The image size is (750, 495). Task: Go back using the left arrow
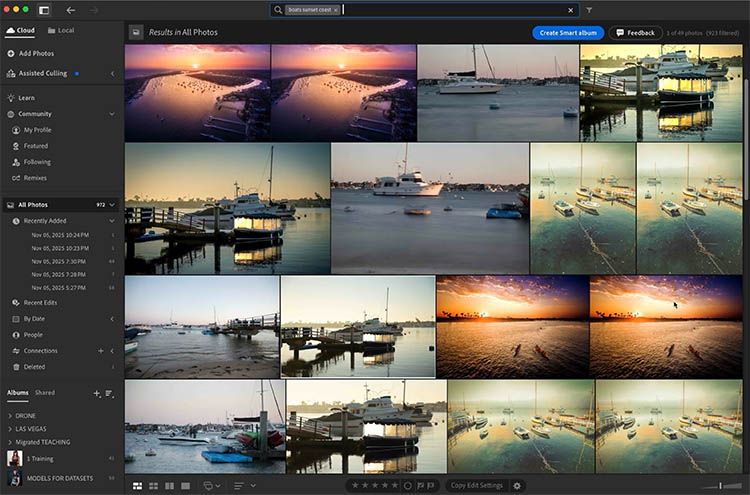point(71,10)
